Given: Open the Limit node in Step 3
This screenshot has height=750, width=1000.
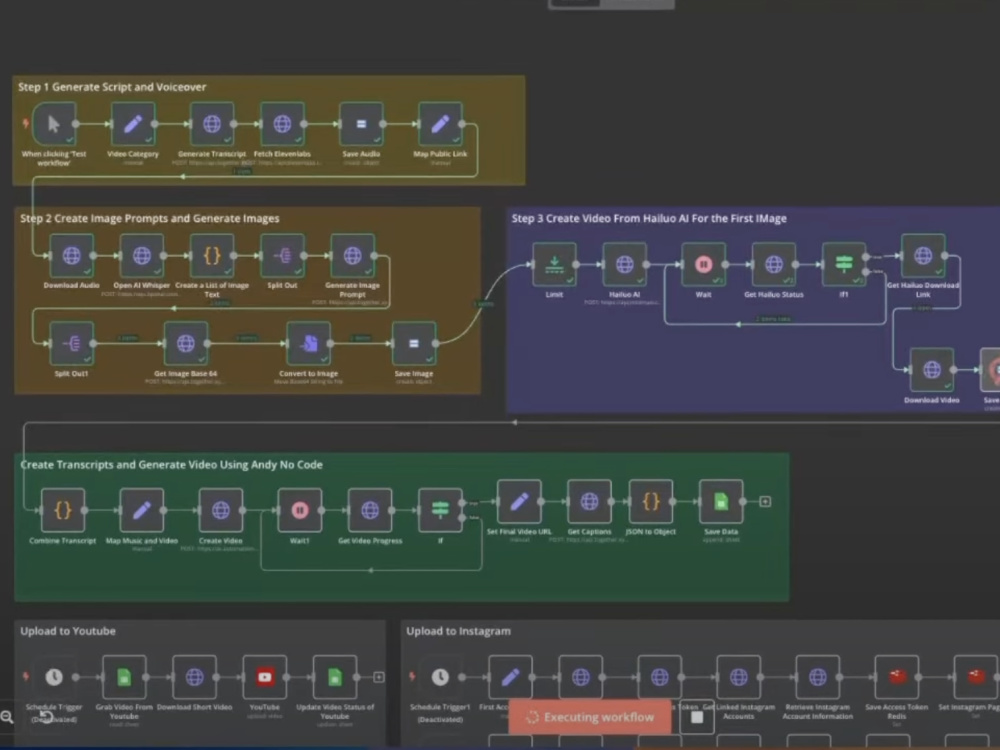Looking at the screenshot, I should pos(554,264).
